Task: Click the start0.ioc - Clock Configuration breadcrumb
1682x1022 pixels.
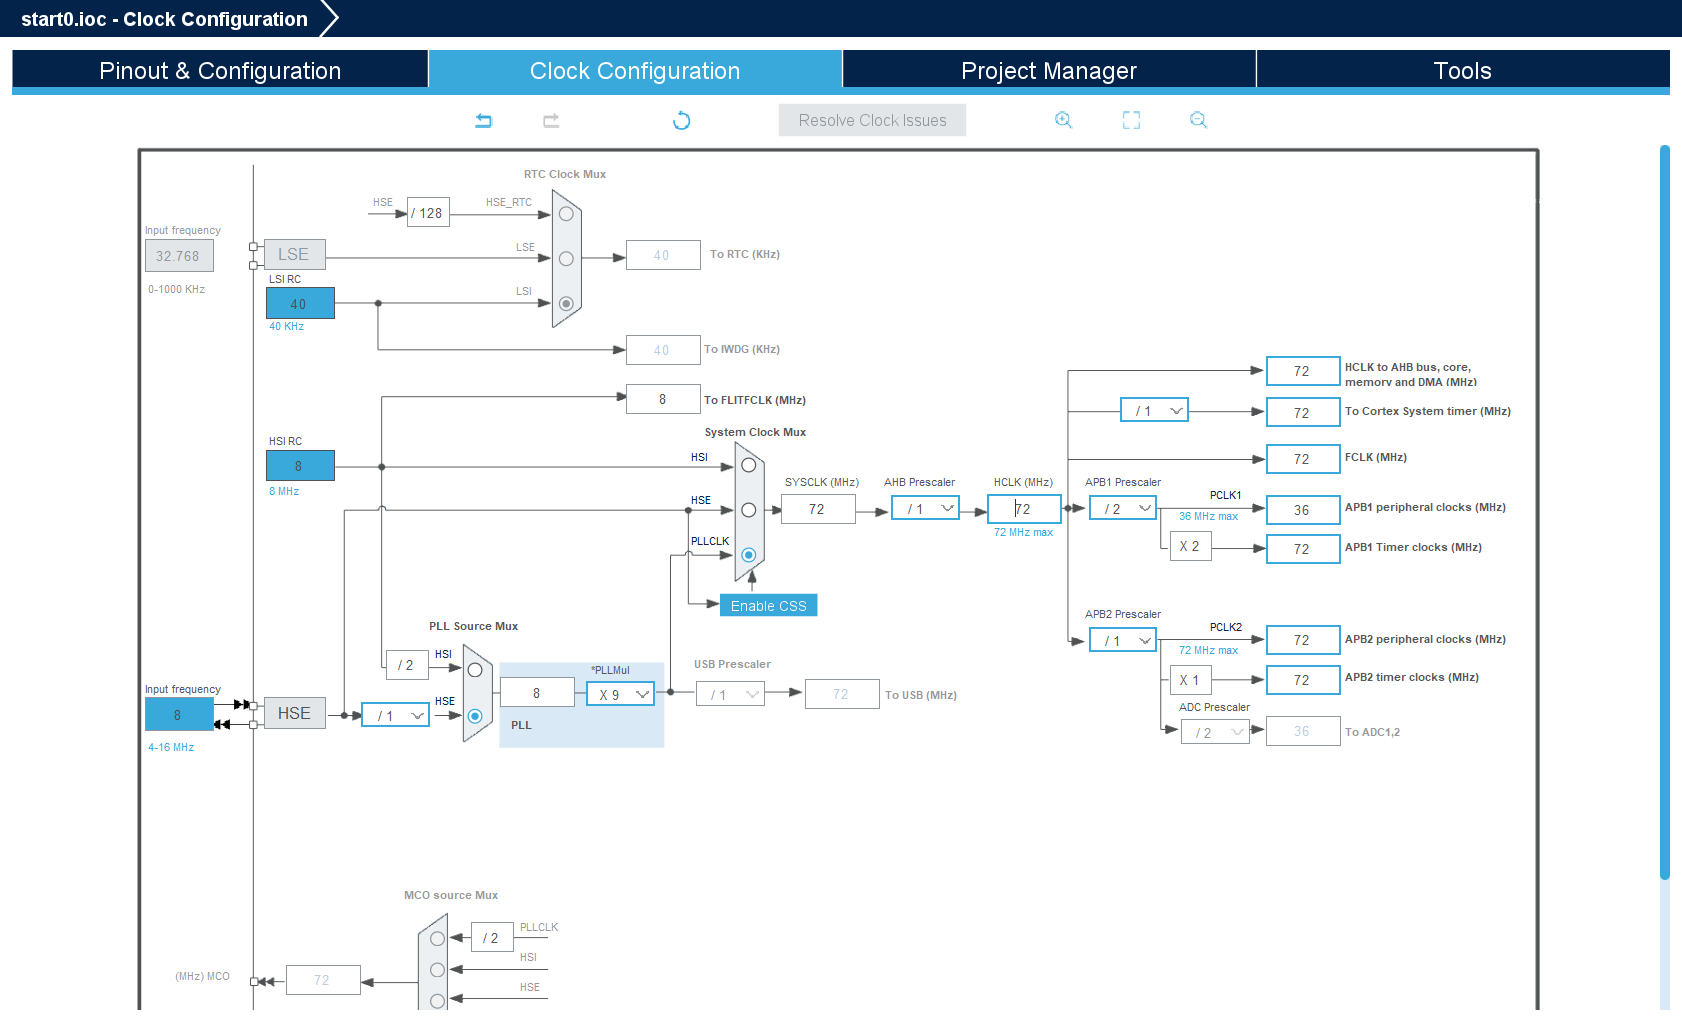Action: (164, 19)
